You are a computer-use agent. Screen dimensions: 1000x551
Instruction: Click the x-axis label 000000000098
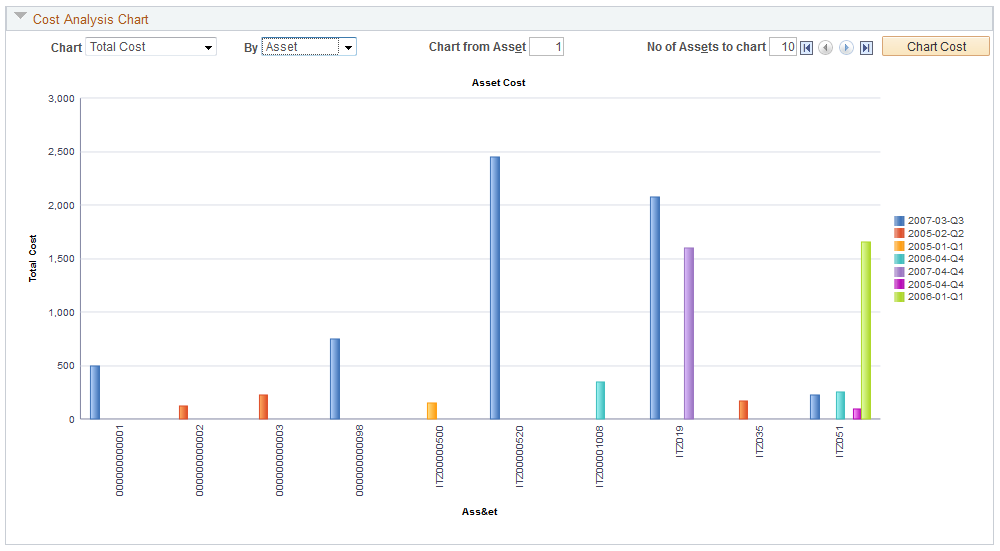(x=360, y=460)
